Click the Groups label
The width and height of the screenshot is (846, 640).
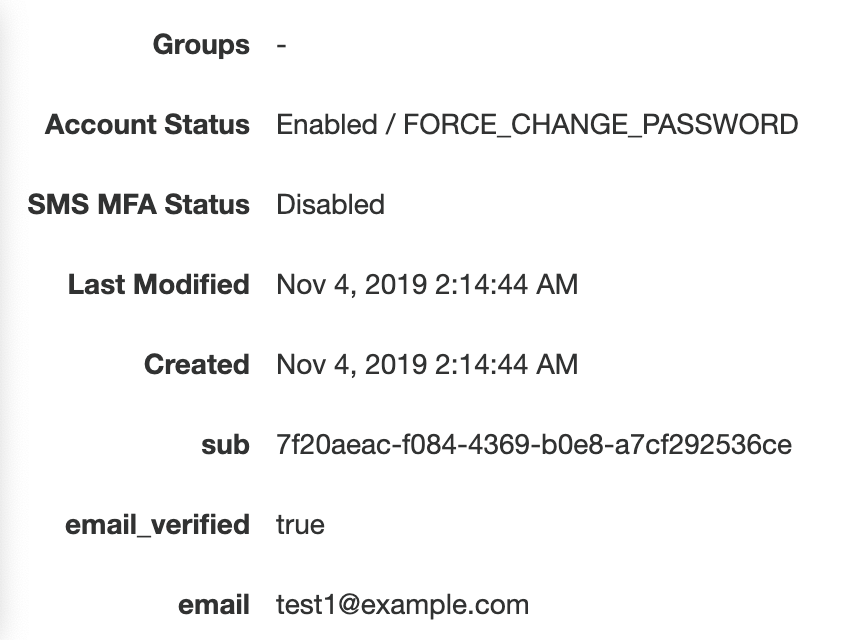[201, 45]
